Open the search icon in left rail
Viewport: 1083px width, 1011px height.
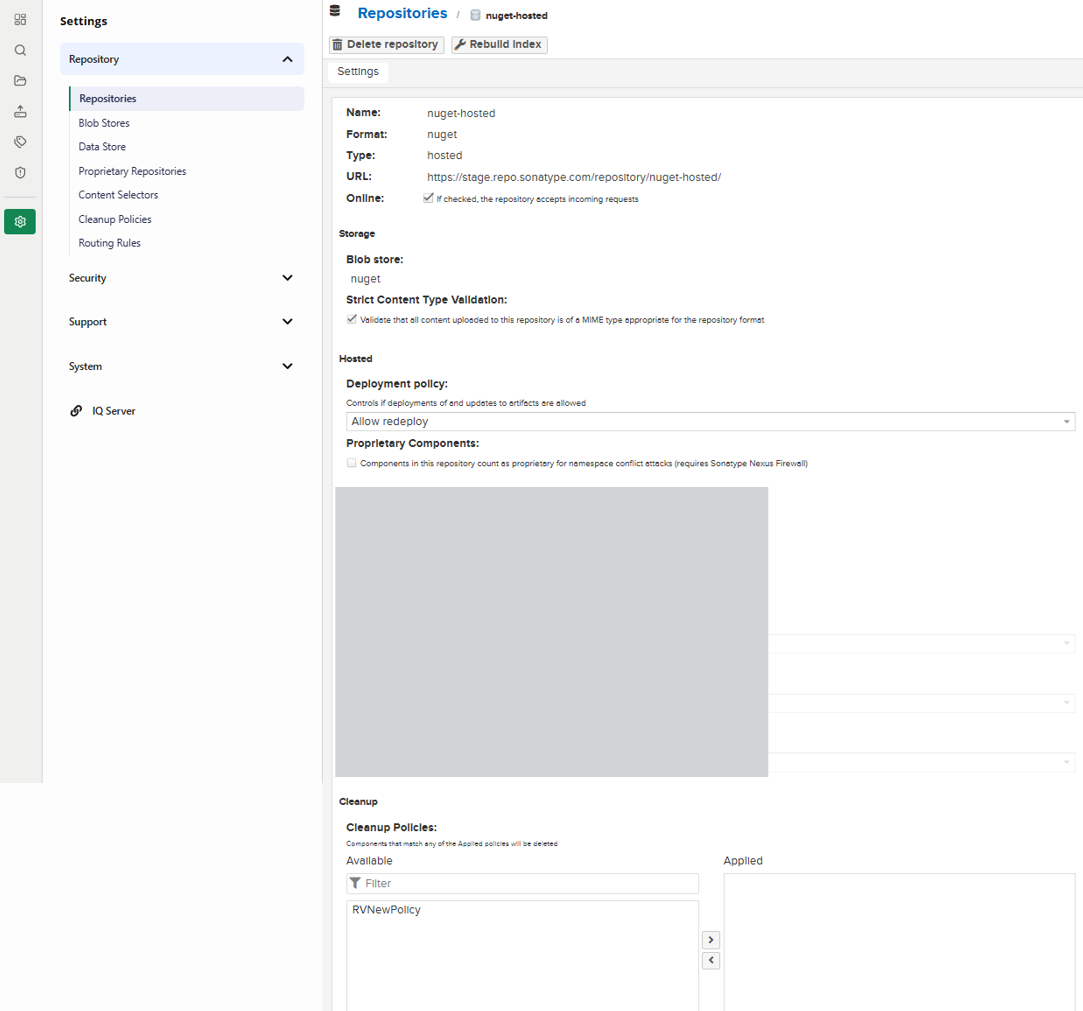pyautogui.click(x=20, y=50)
